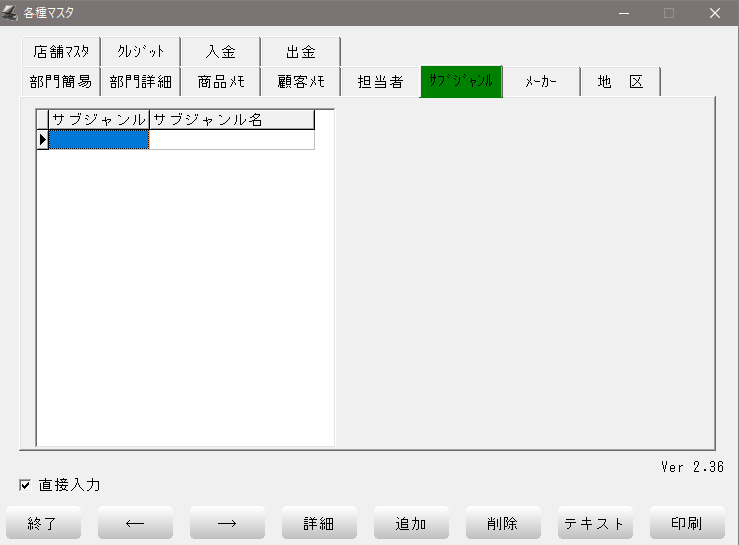The image size is (739, 545).
Task: Click the 追加 button
Action: (x=411, y=523)
